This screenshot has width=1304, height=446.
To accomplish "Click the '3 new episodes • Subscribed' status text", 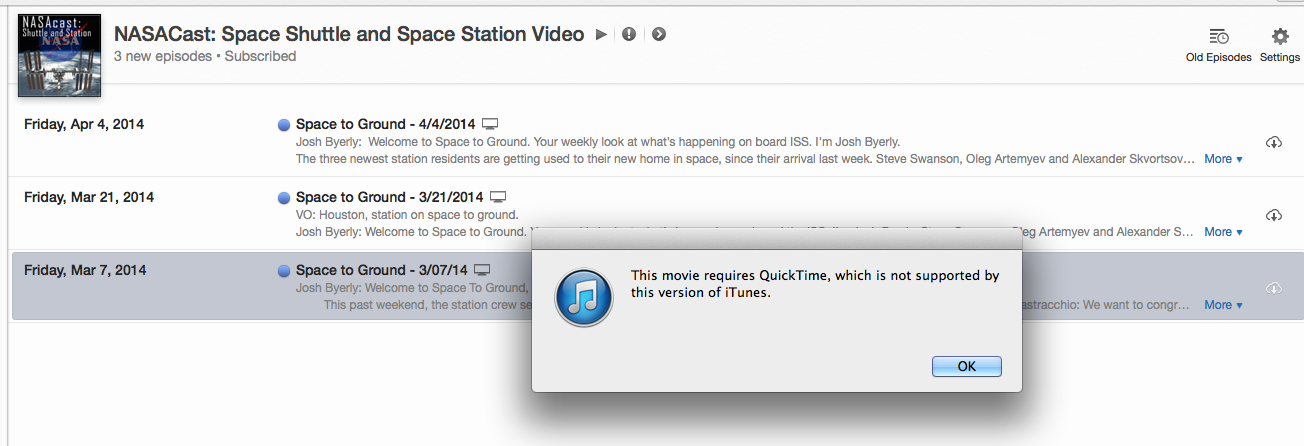I will click(205, 57).
